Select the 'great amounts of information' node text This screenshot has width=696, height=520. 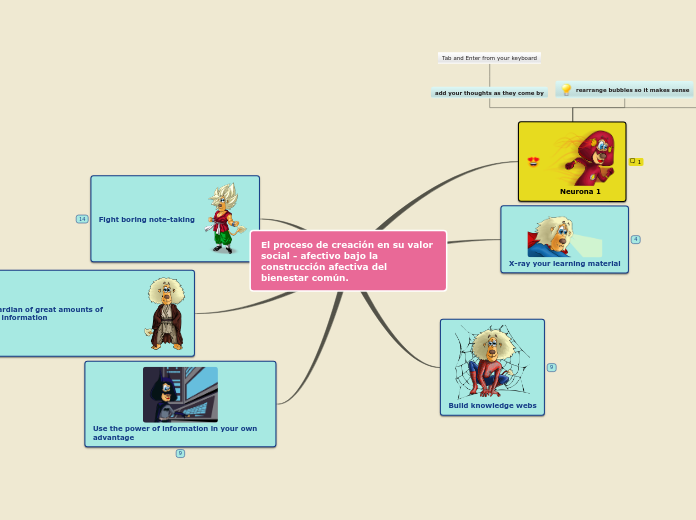(51, 314)
